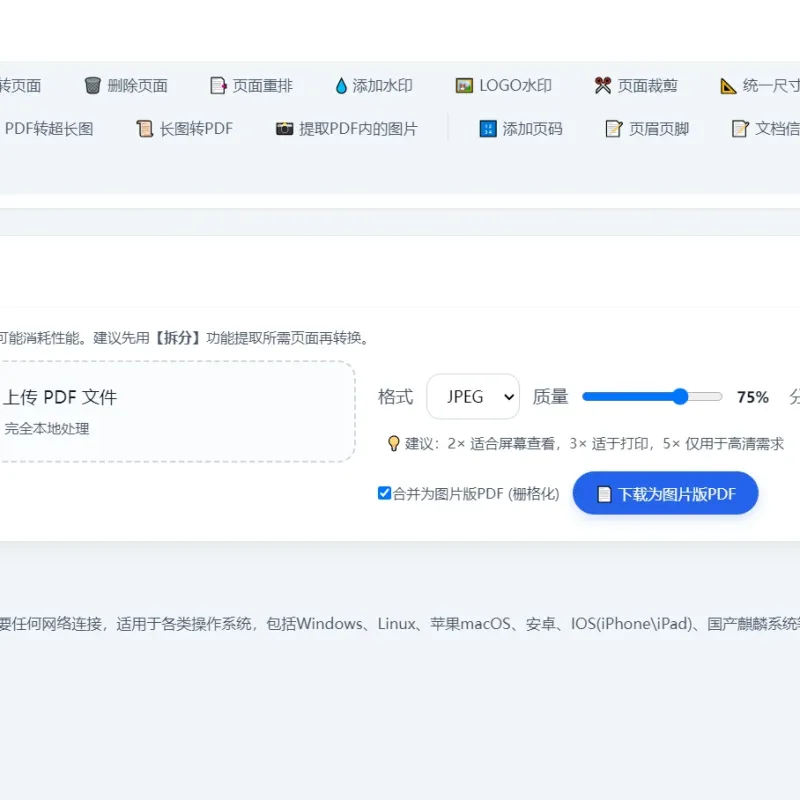
Task: Click the trash can icon for 删除页面
Action: click(92, 85)
